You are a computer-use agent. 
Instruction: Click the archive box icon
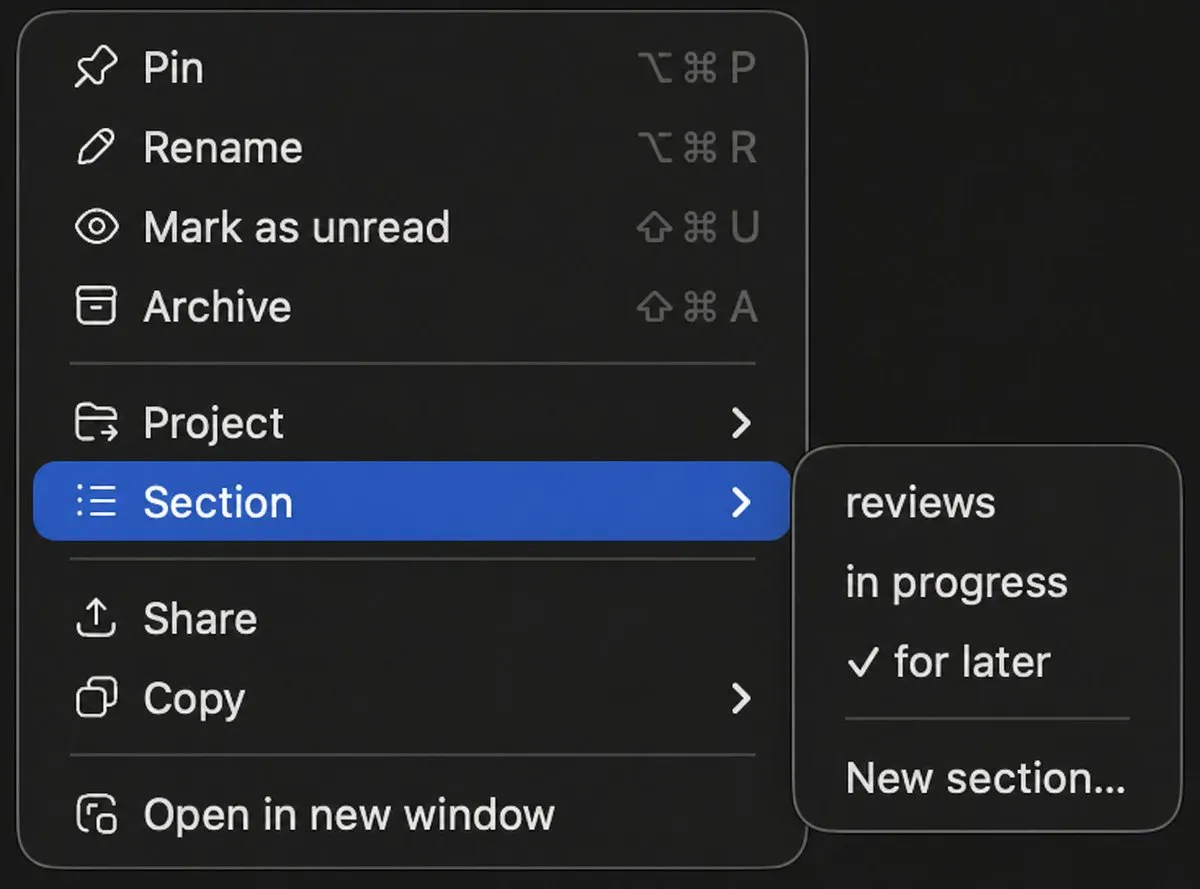click(96, 306)
